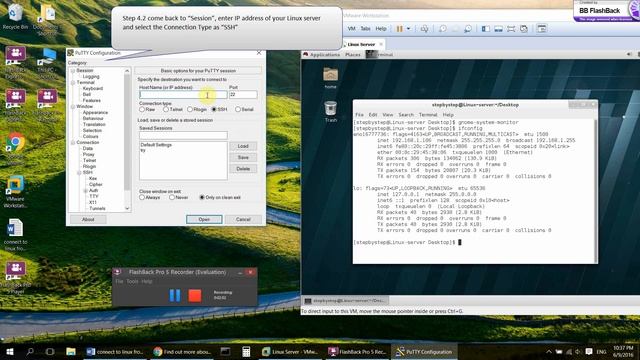The width and height of the screenshot is (640, 360).
Task: Collapse the Terminal tree node
Action: pyautogui.click(x=73, y=82)
